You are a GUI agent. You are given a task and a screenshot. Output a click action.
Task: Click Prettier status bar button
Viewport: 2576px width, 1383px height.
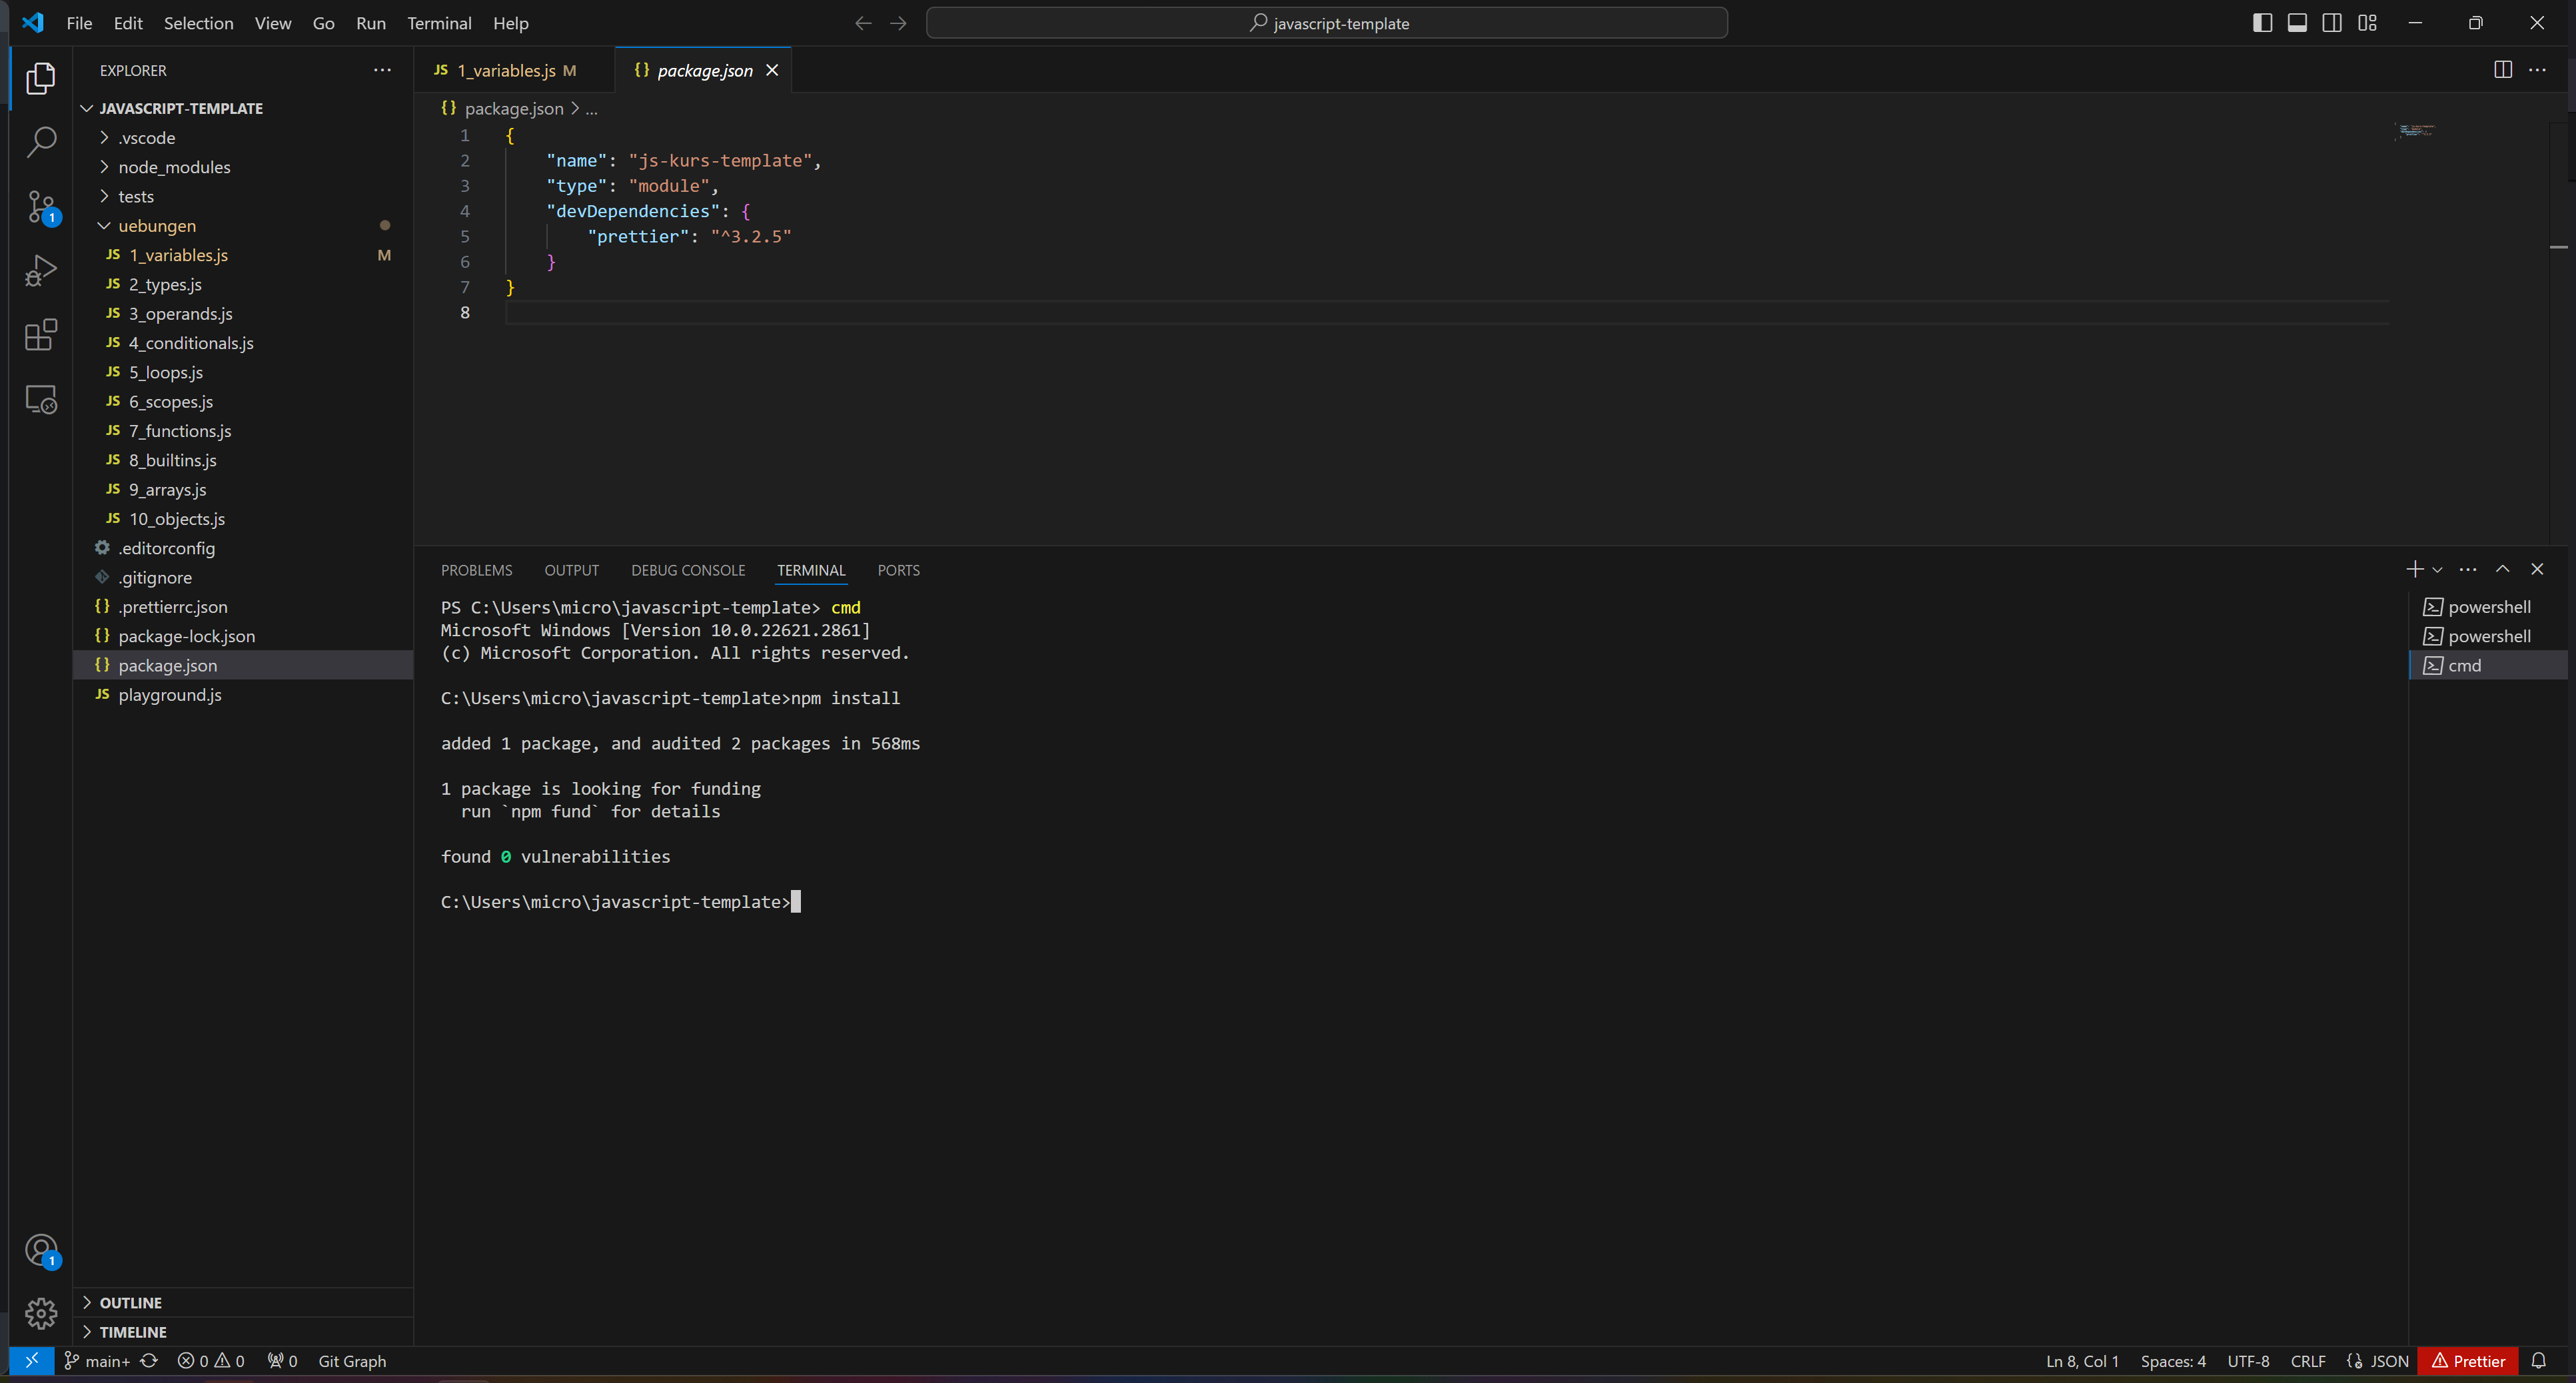(2468, 1361)
